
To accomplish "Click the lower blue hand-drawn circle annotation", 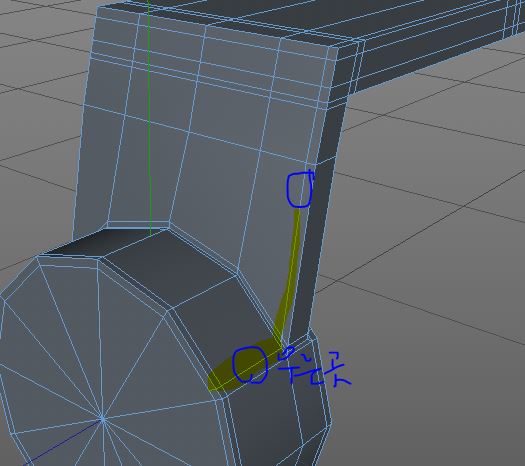I will coord(250,365).
